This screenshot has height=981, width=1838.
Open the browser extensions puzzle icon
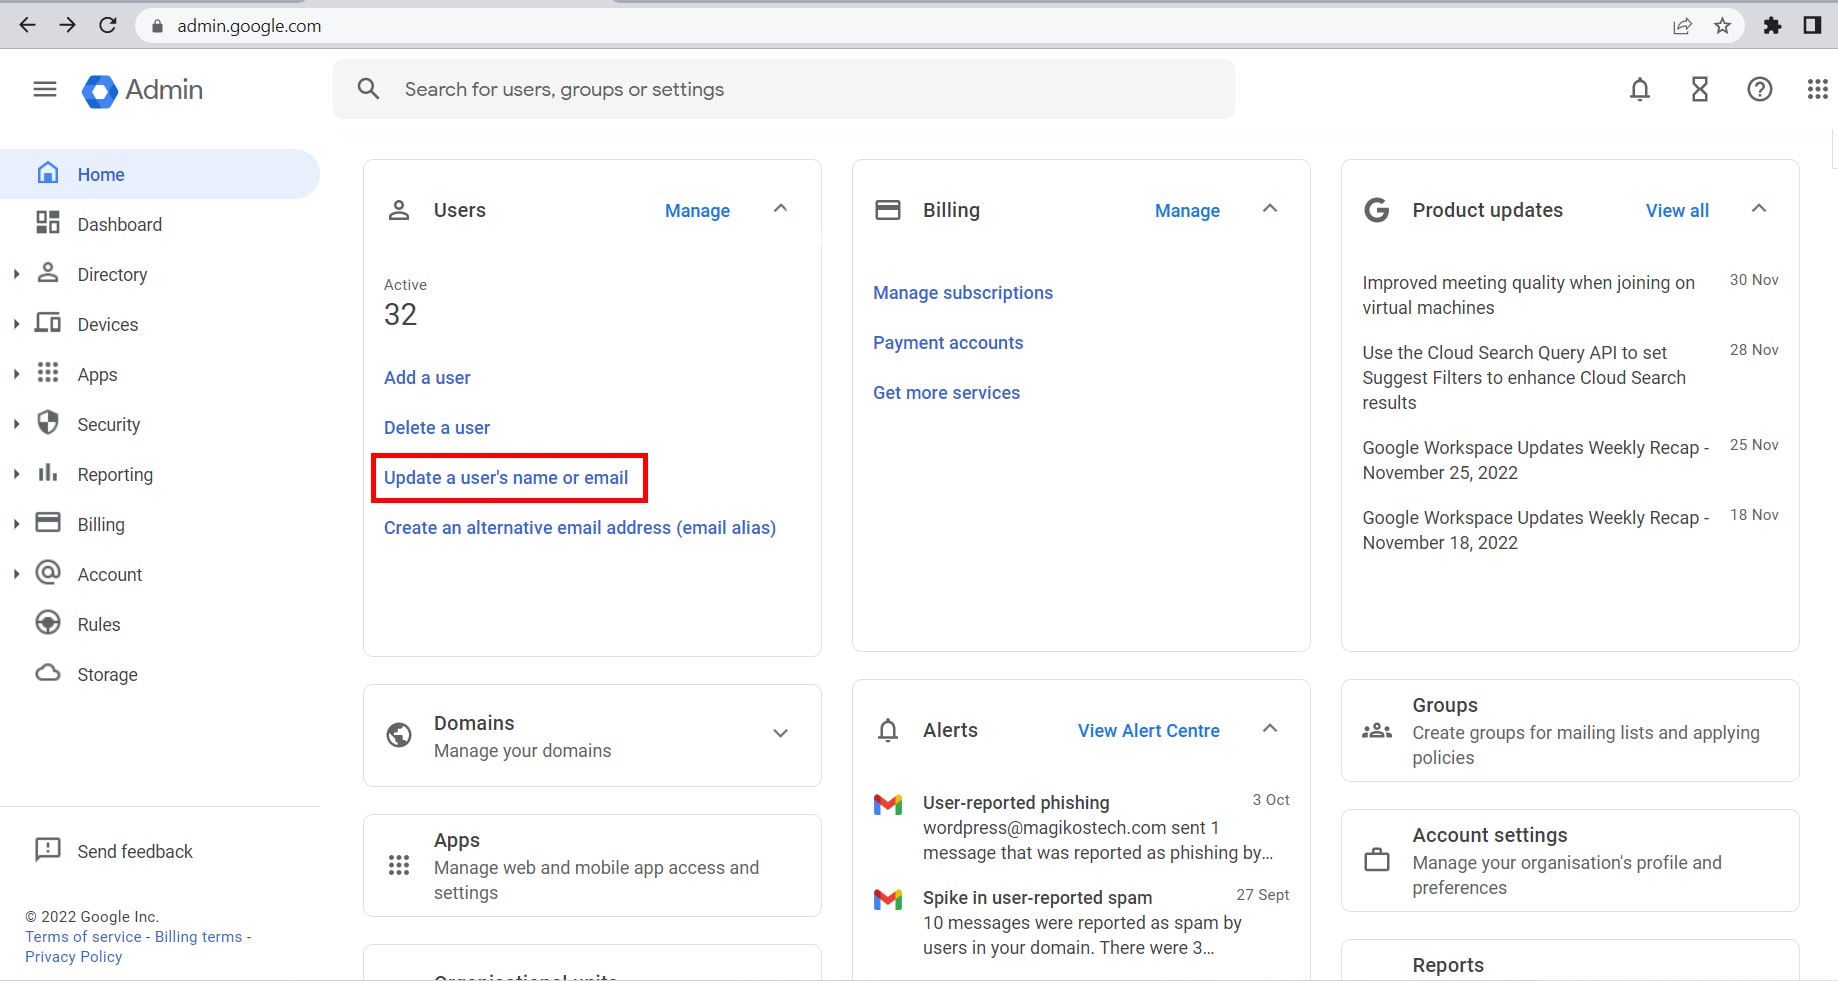tap(1772, 26)
